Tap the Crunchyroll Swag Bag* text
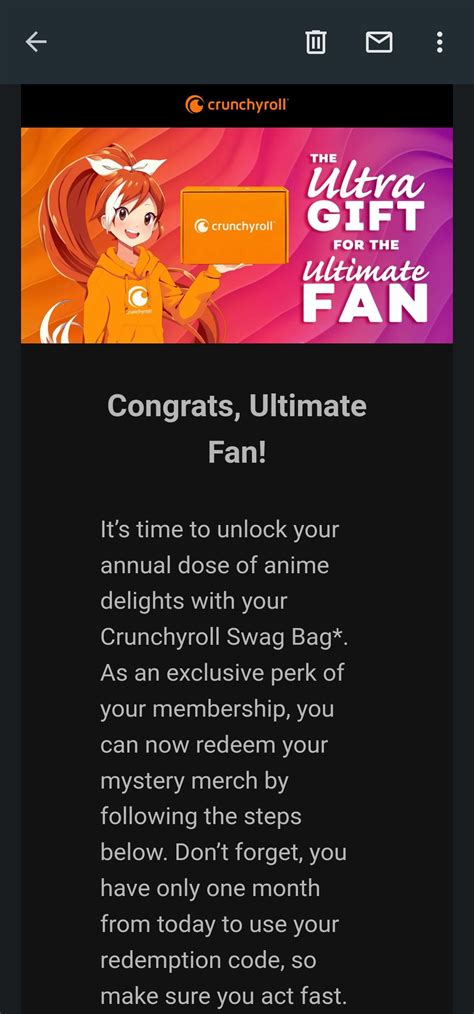The width and height of the screenshot is (474, 1014). pos(224,638)
